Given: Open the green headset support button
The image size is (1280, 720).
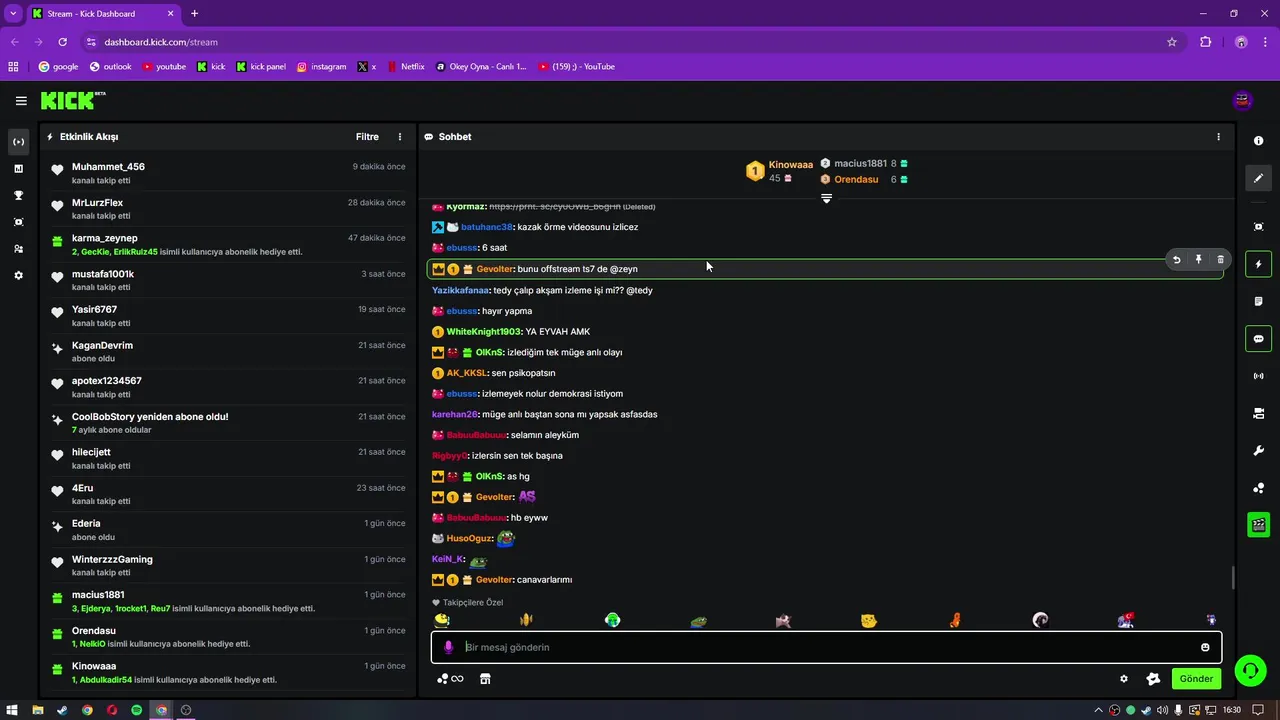Looking at the screenshot, I should click(x=1250, y=671).
